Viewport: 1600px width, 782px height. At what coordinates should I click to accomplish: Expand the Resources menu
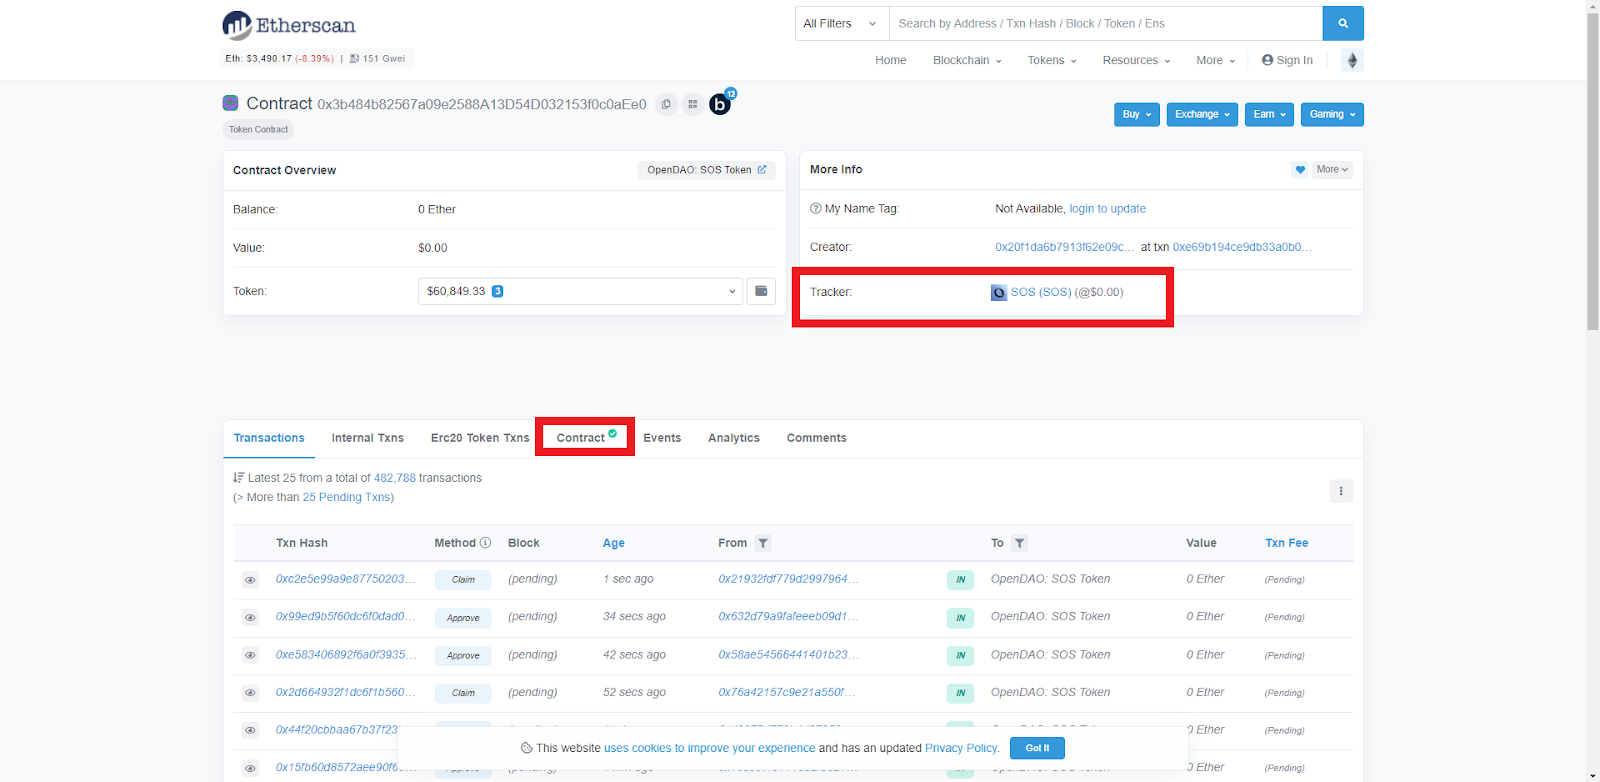click(x=1136, y=60)
